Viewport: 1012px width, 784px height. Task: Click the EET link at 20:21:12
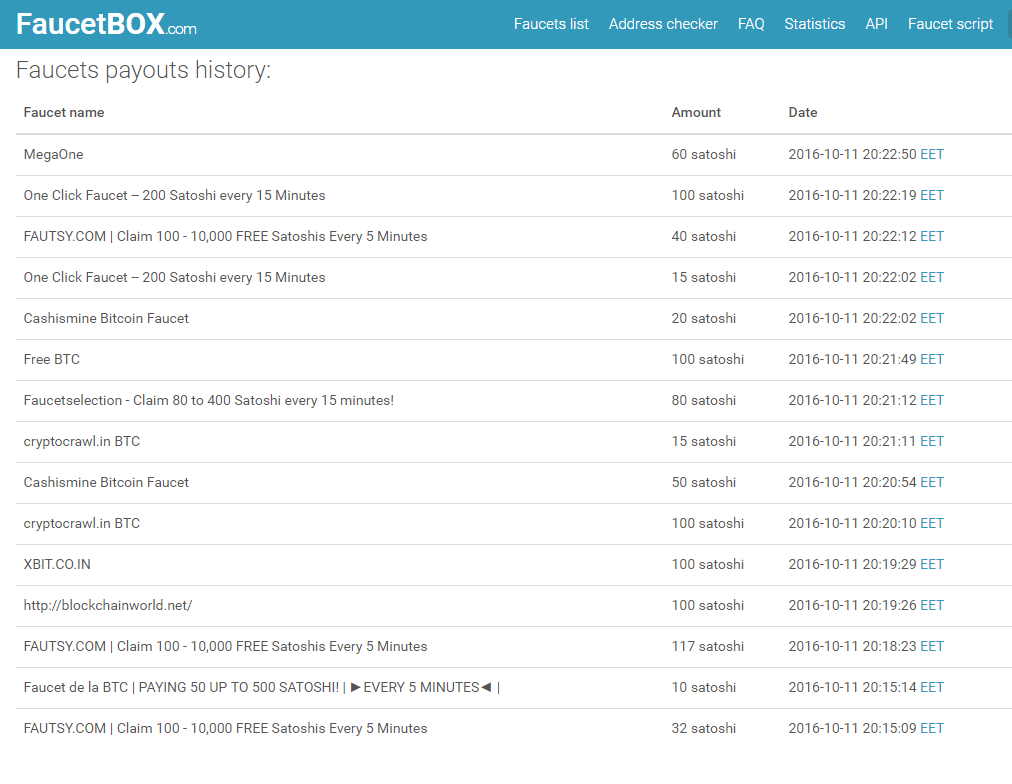932,400
